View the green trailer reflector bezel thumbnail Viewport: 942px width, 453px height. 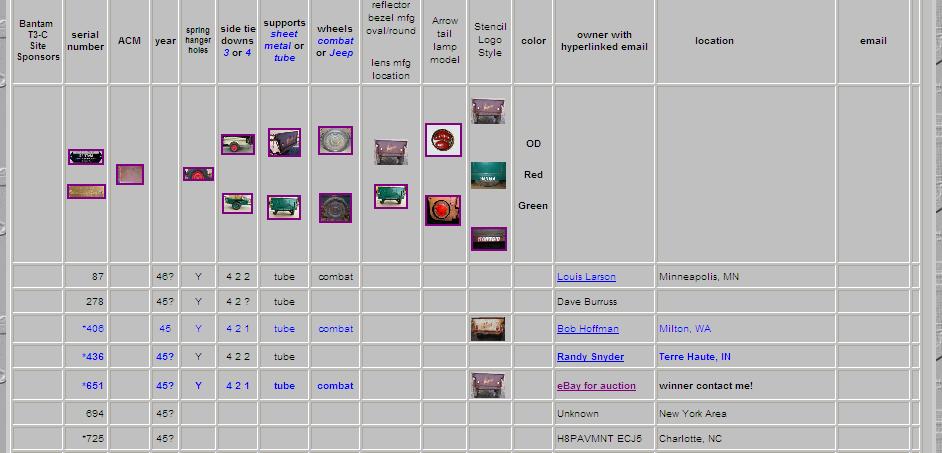pyautogui.click(x=391, y=196)
